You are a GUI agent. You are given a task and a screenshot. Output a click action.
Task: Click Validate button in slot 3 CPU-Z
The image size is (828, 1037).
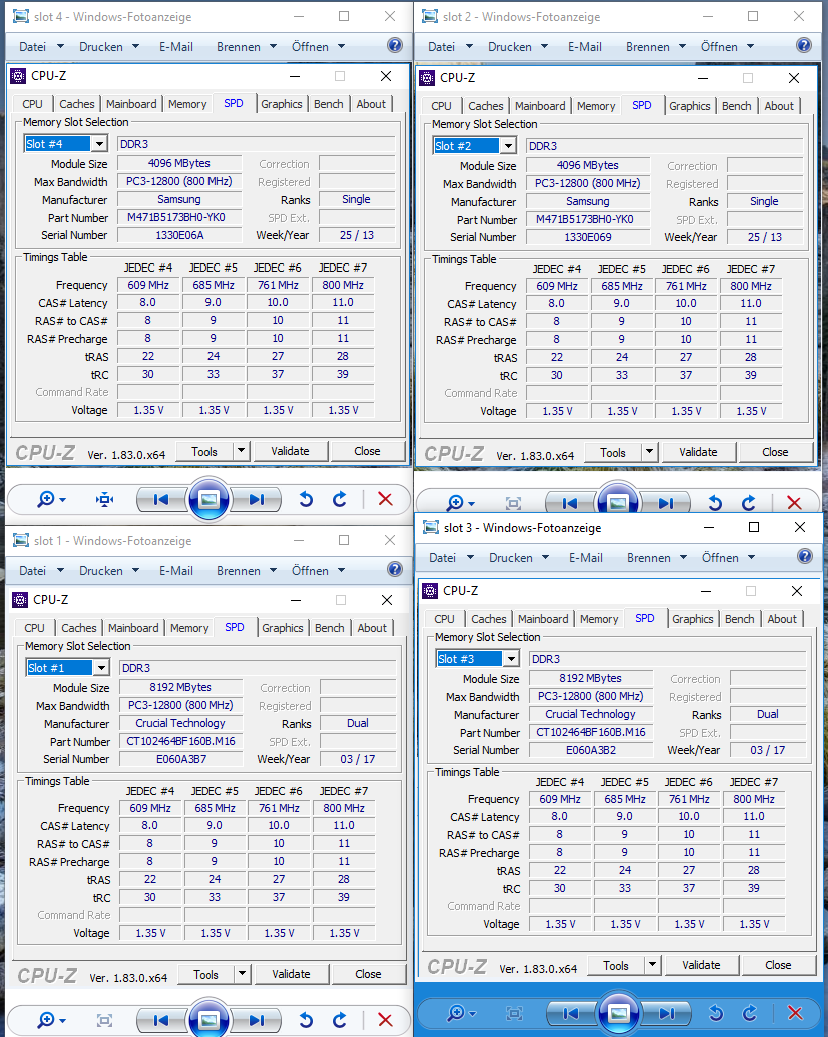pos(701,965)
